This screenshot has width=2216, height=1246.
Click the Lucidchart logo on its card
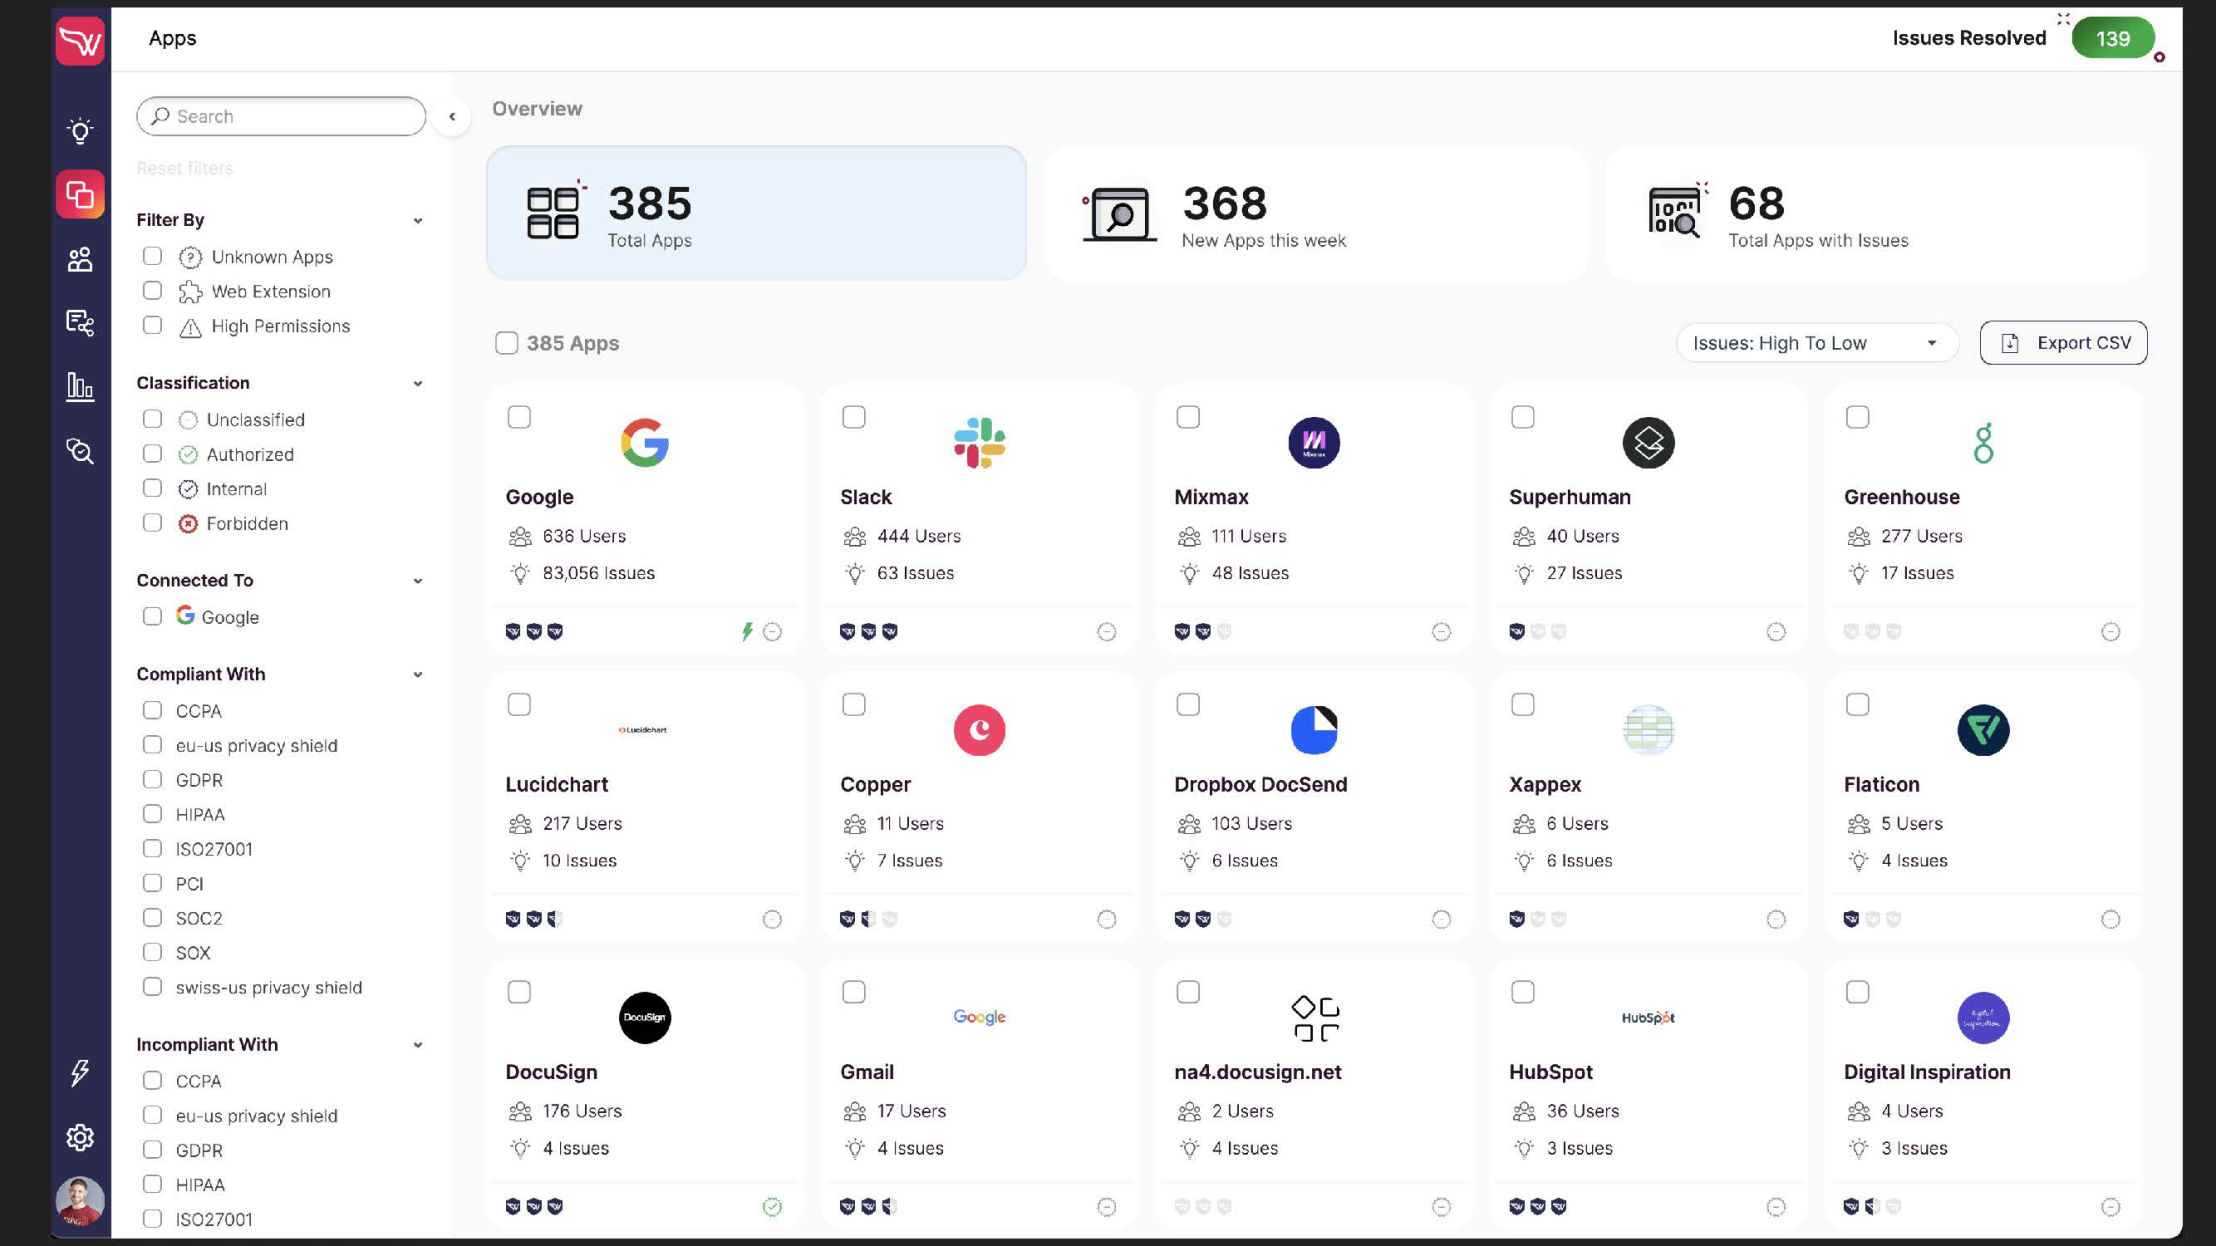pyautogui.click(x=643, y=730)
